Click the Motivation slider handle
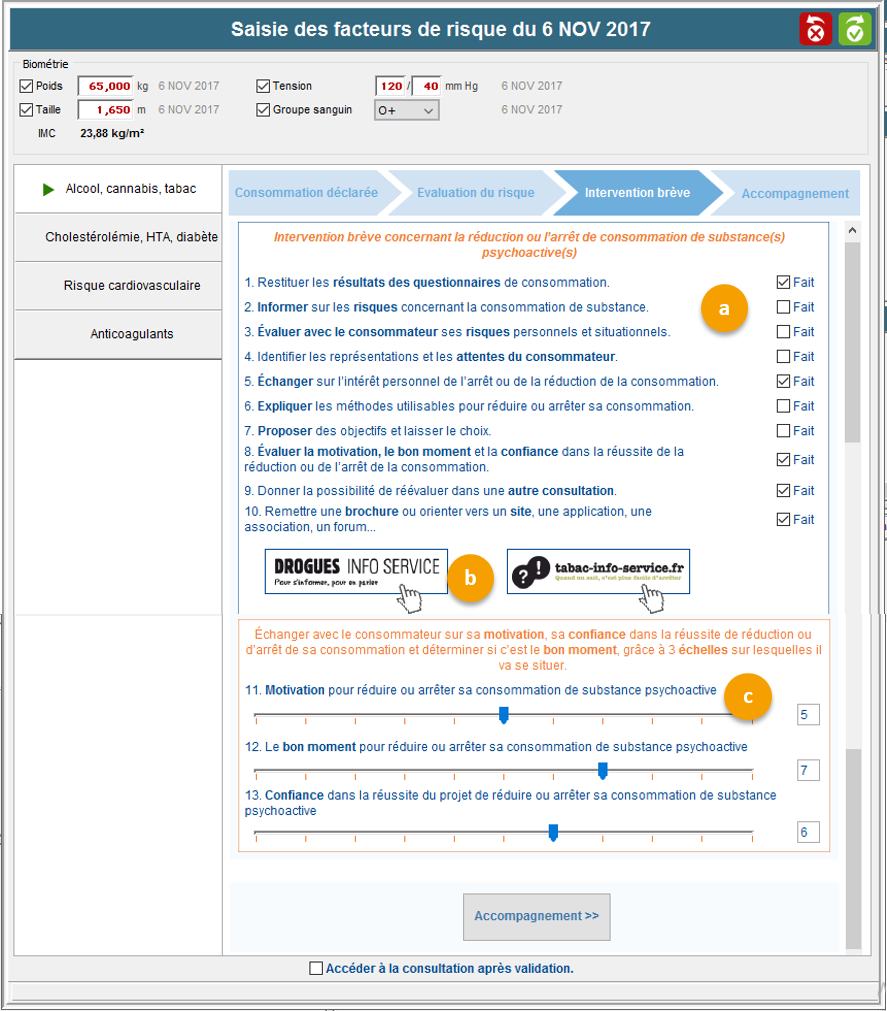 (x=504, y=714)
